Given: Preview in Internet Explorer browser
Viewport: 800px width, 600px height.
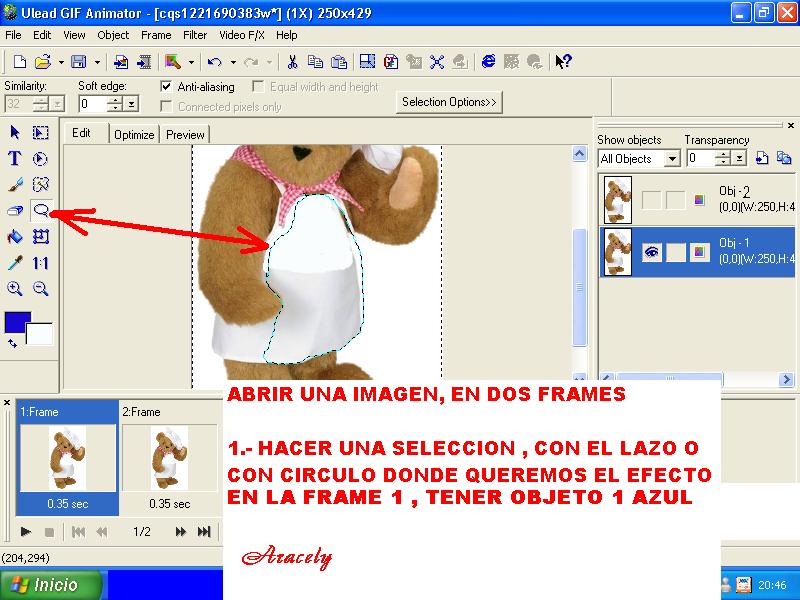Looking at the screenshot, I should [x=488, y=62].
